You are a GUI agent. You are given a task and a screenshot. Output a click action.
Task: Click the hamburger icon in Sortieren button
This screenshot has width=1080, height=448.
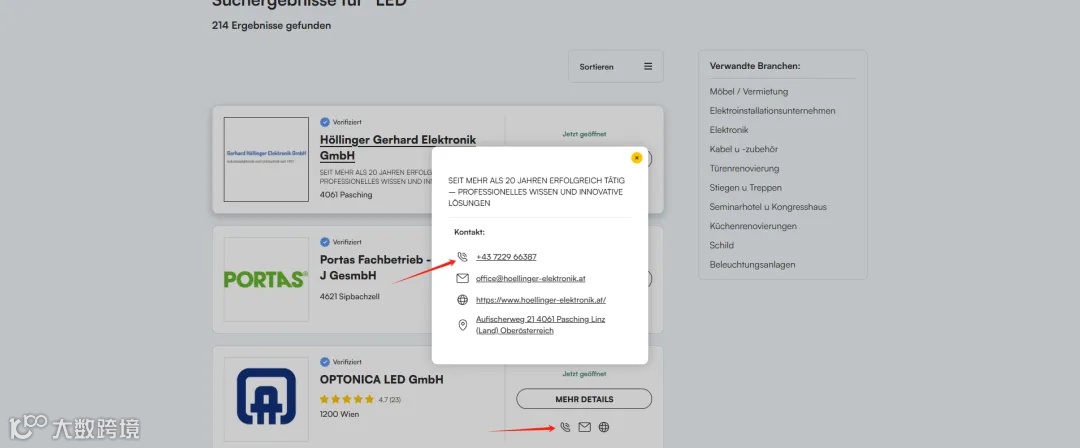pyautogui.click(x=648, y=67)
